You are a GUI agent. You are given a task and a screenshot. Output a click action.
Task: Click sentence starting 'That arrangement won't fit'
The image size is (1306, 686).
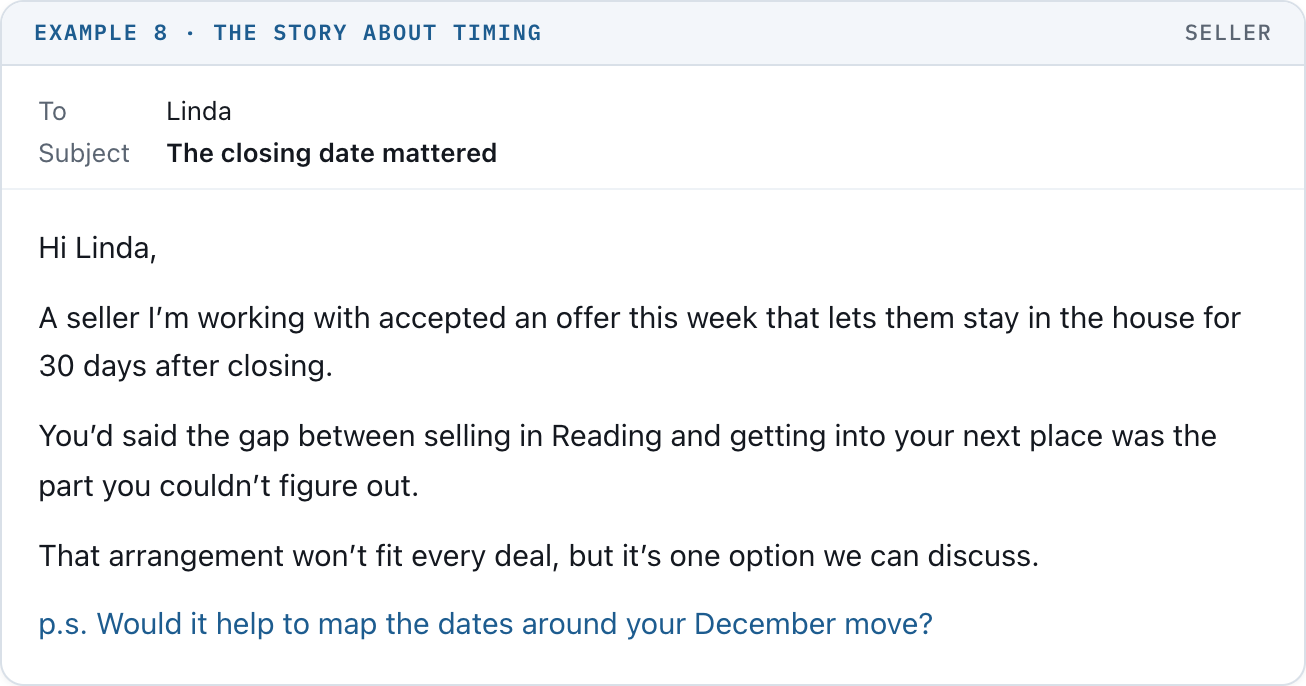(539, 555)
